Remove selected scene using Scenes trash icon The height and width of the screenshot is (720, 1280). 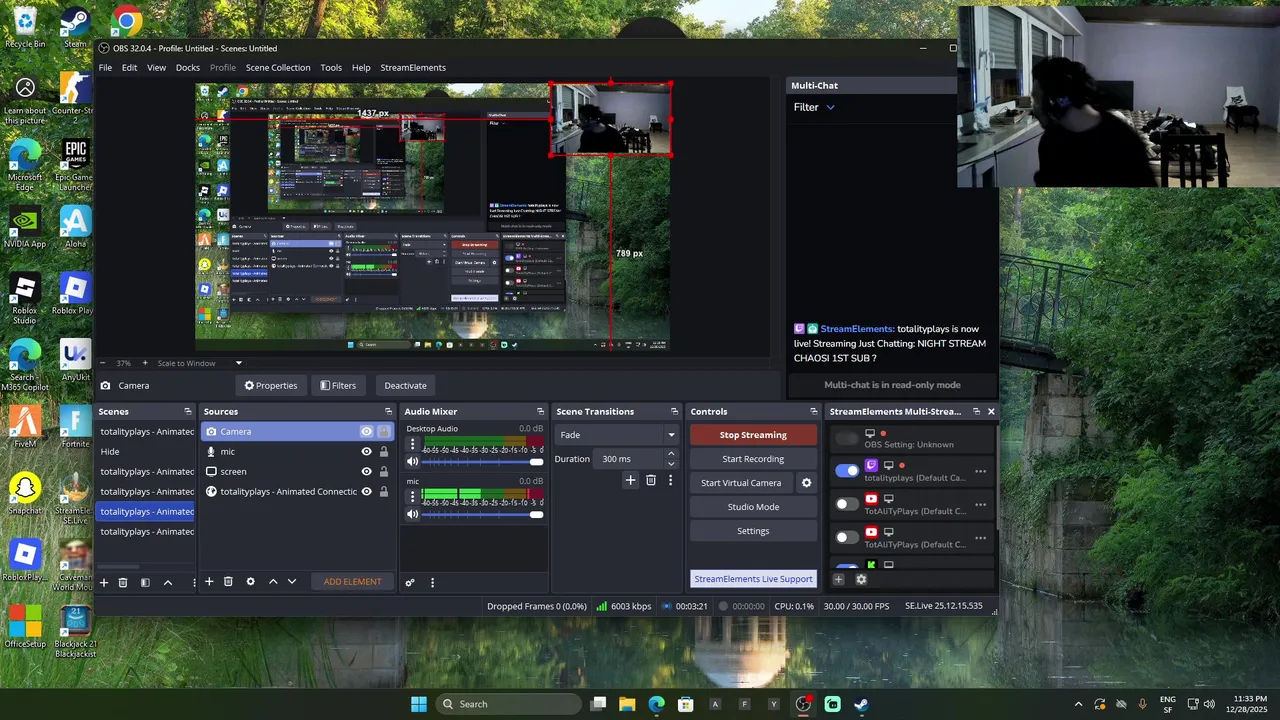coord(123,582)
